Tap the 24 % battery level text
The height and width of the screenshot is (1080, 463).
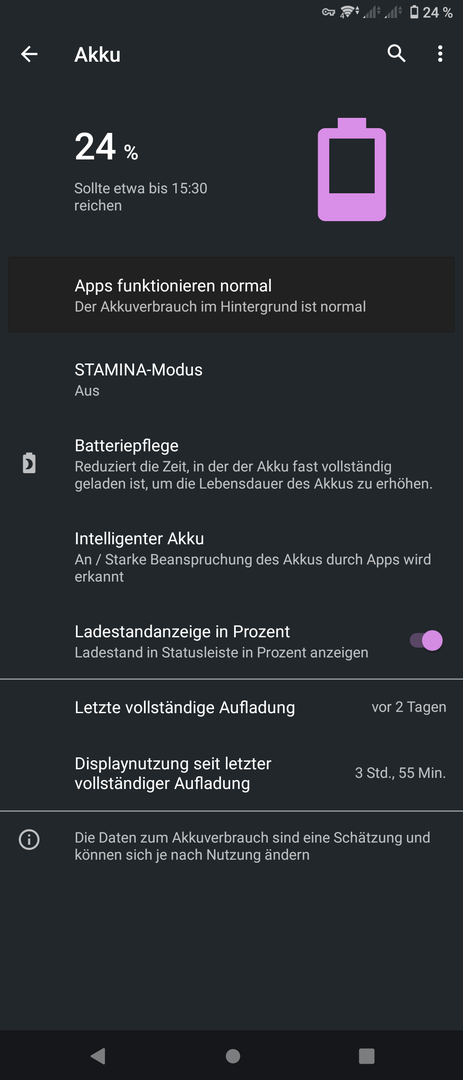pyautogui.click(x=106, y=148)
